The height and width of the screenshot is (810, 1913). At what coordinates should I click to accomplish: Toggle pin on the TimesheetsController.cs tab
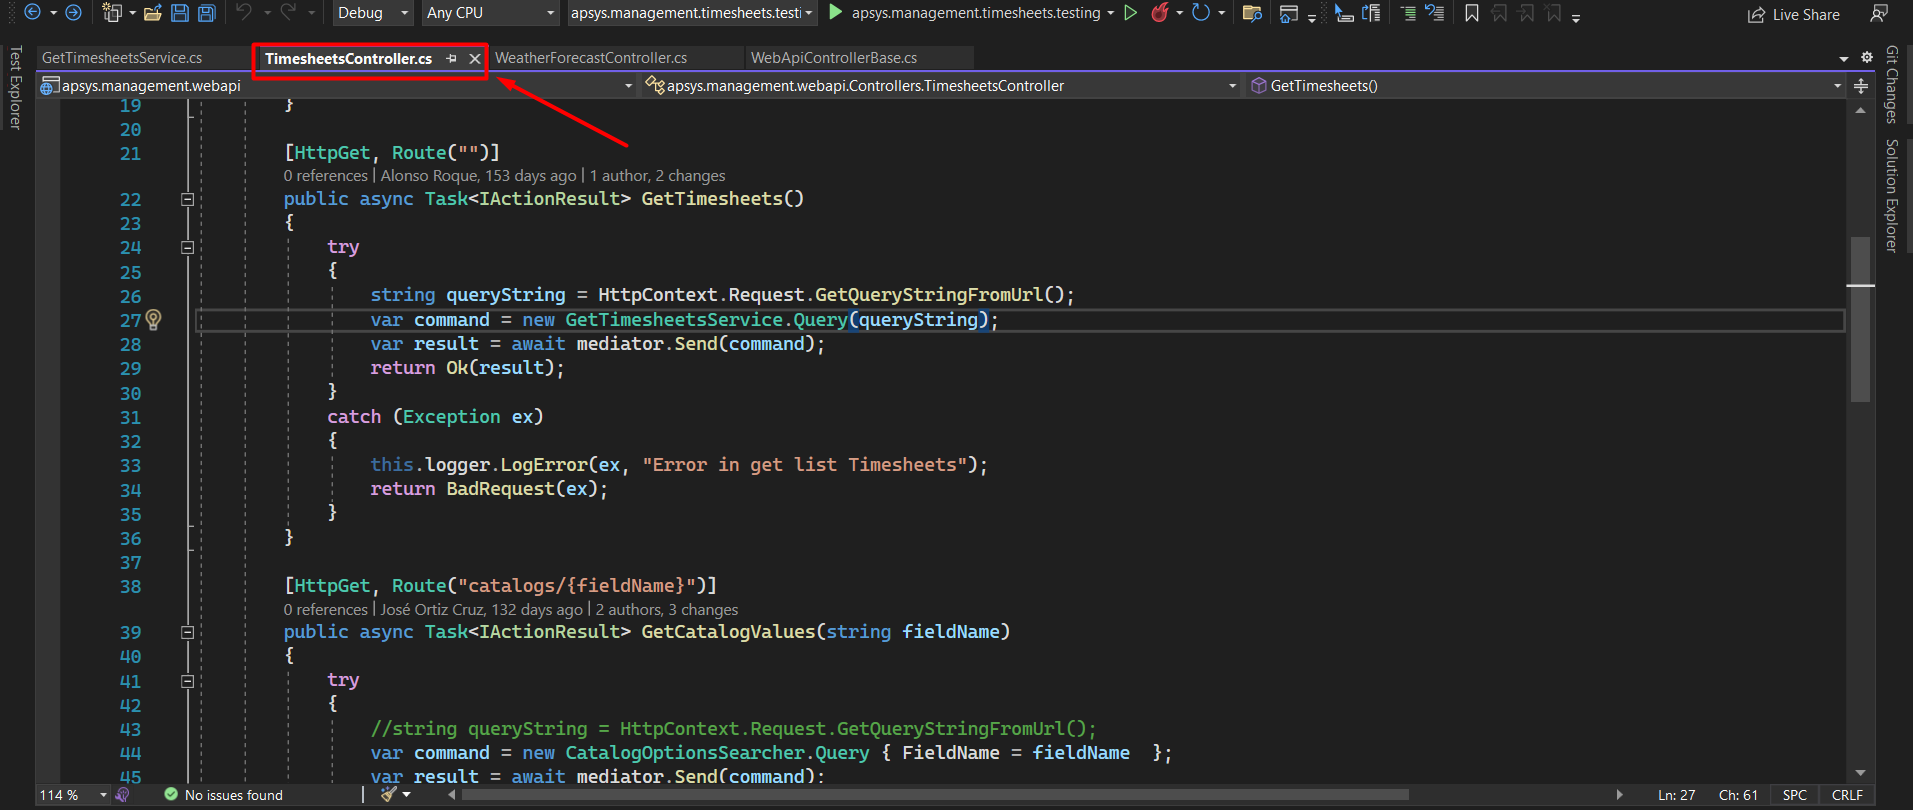(451, 59)
